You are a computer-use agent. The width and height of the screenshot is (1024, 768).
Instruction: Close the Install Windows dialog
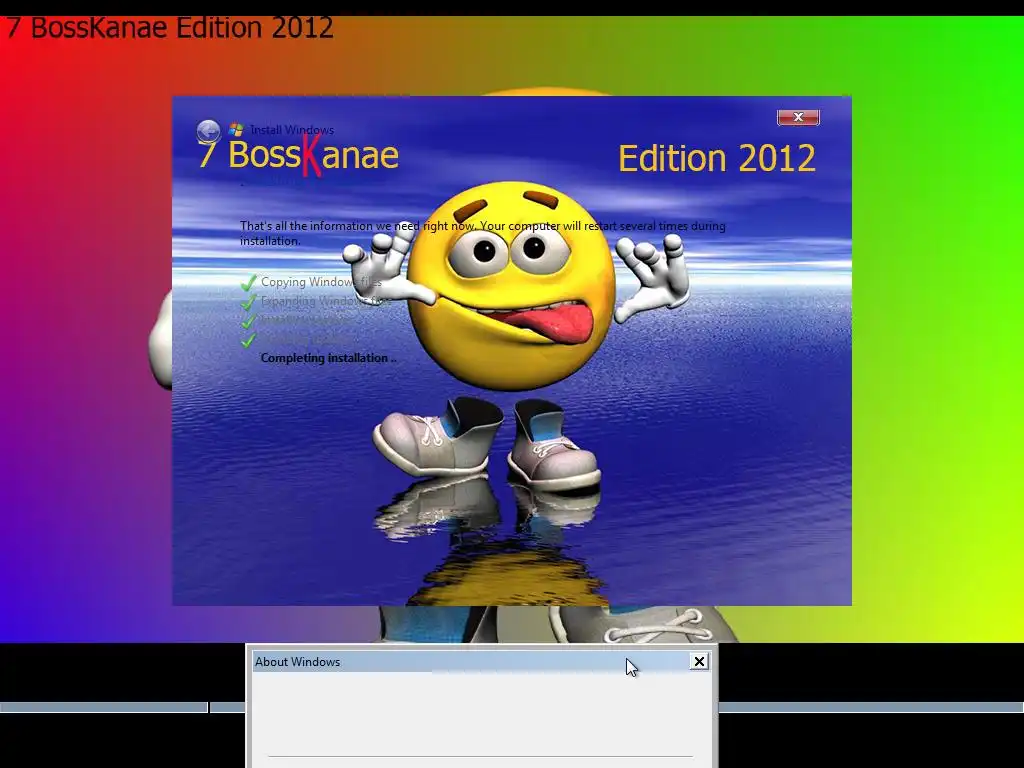798,117
